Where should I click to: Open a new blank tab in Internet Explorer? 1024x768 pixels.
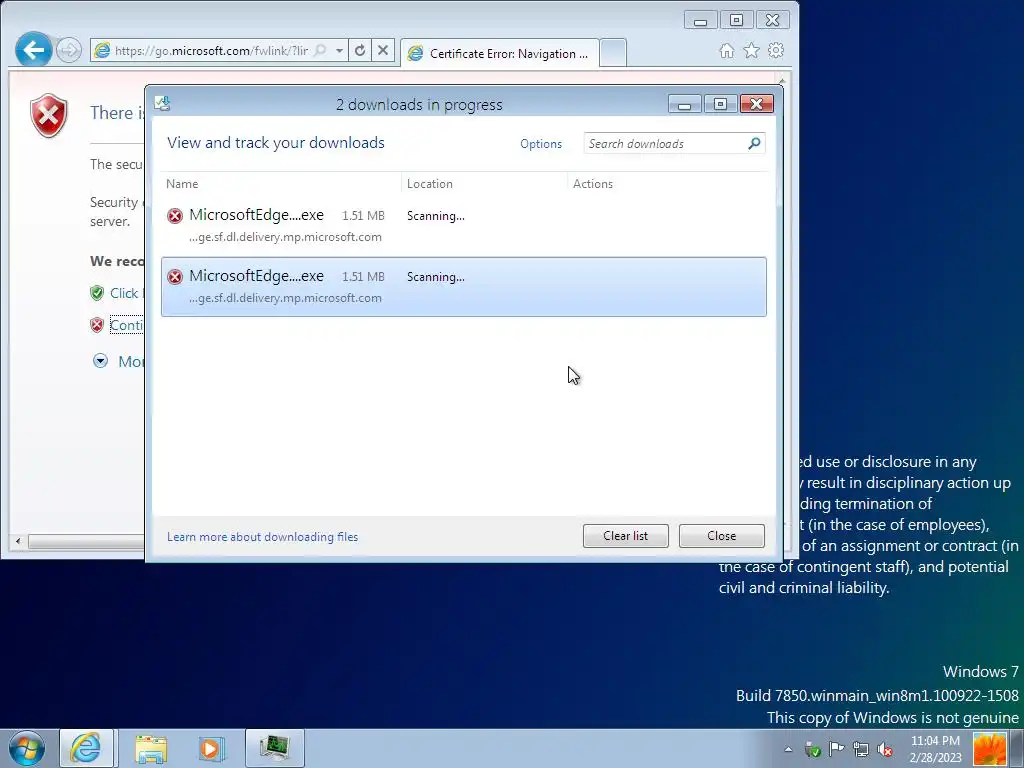click(x=613, y=53)
